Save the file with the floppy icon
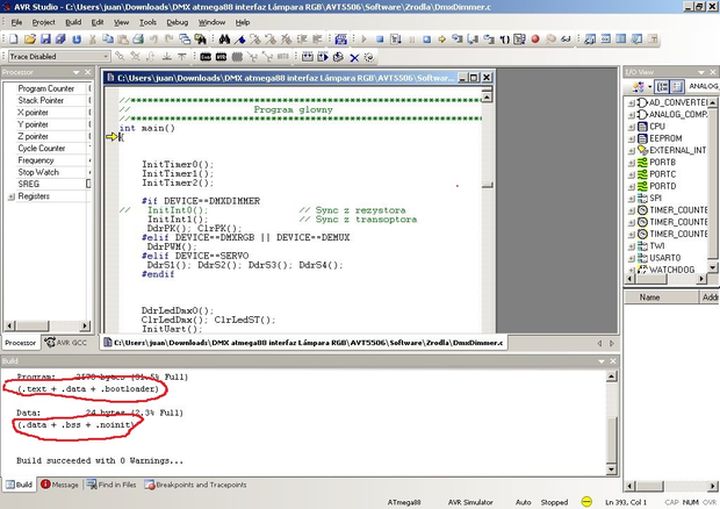Viewport: 720px width, 509px height. click(x=45, y=40)
